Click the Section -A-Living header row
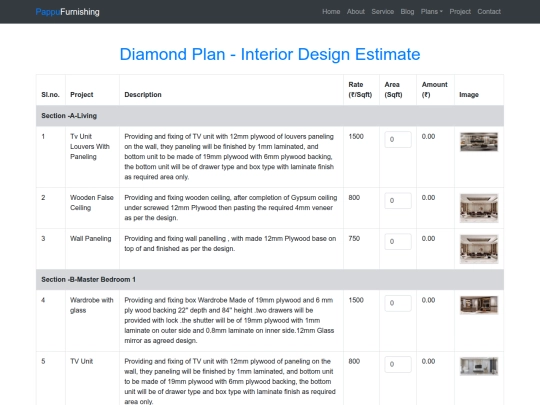 tap(270, 116)
